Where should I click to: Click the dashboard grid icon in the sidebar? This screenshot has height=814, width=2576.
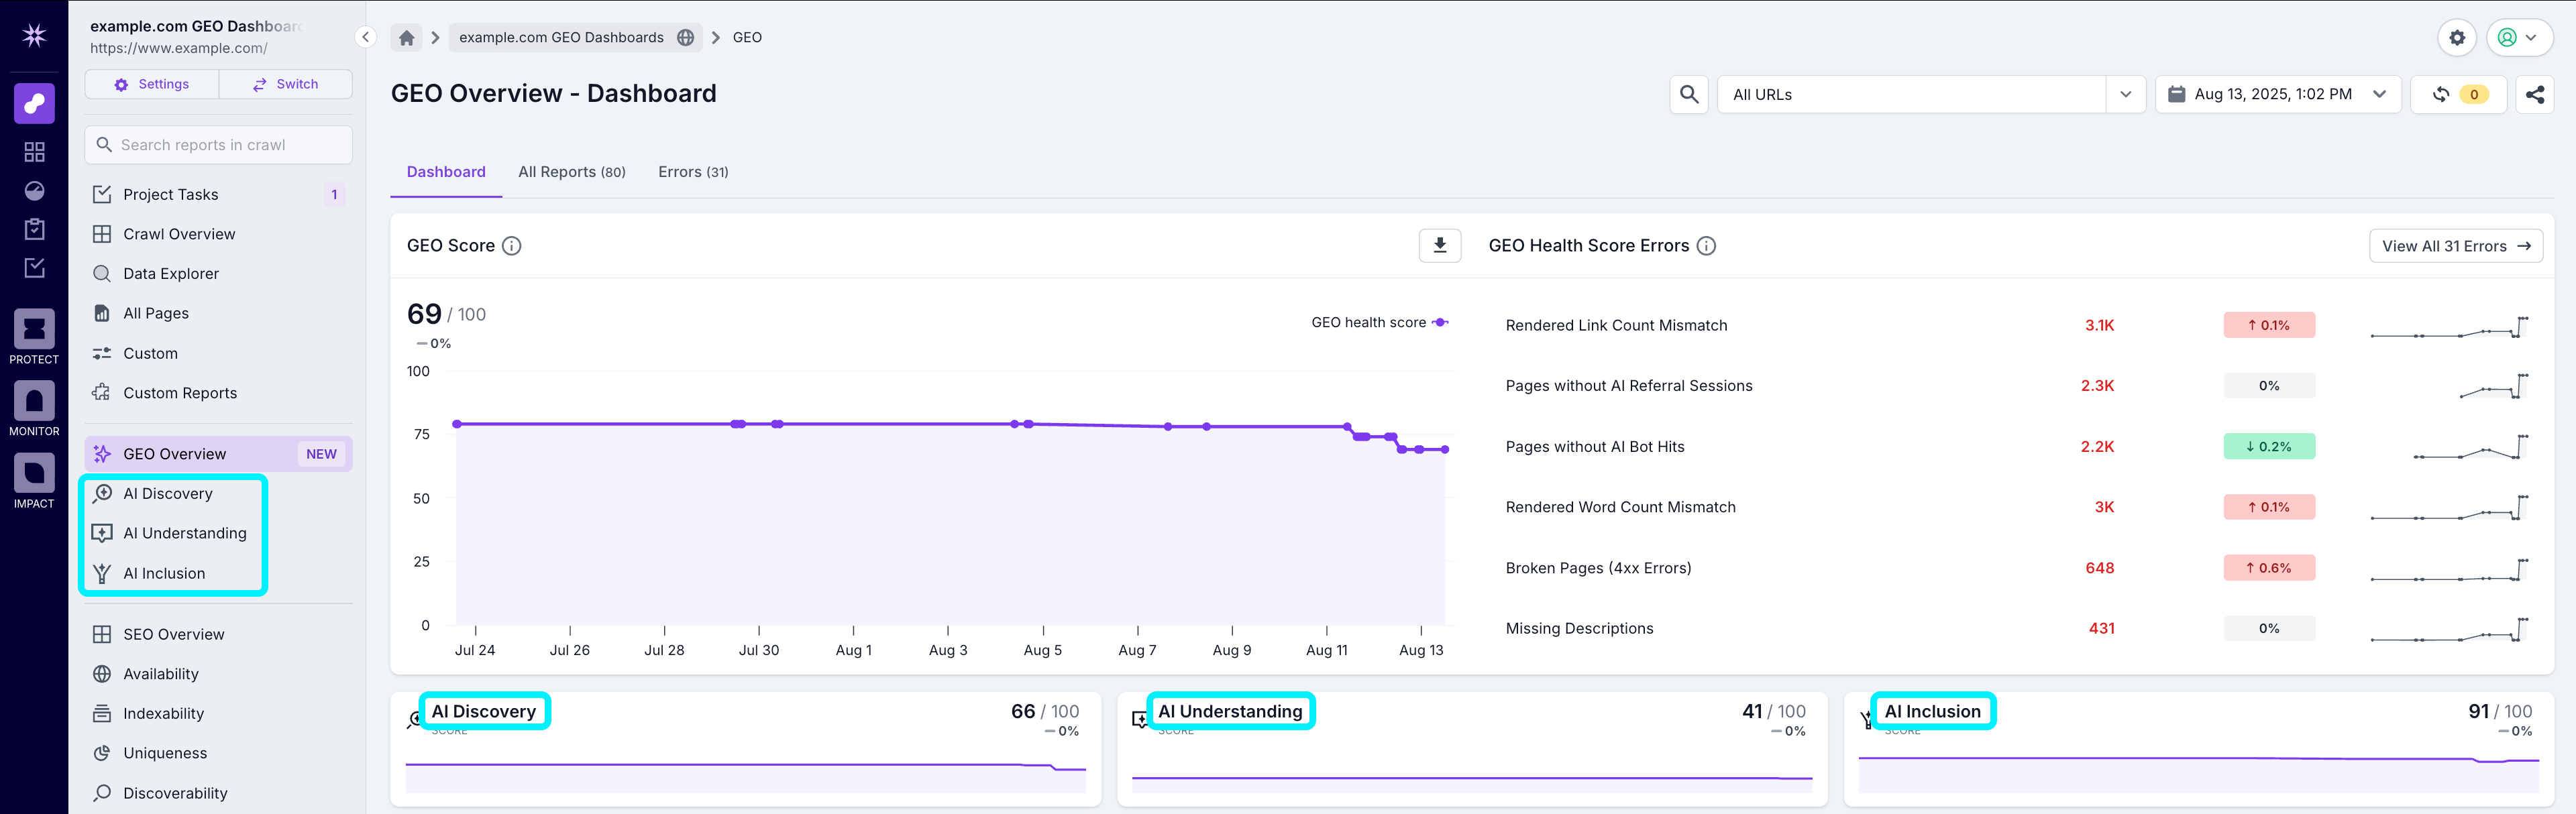(34, 152)
